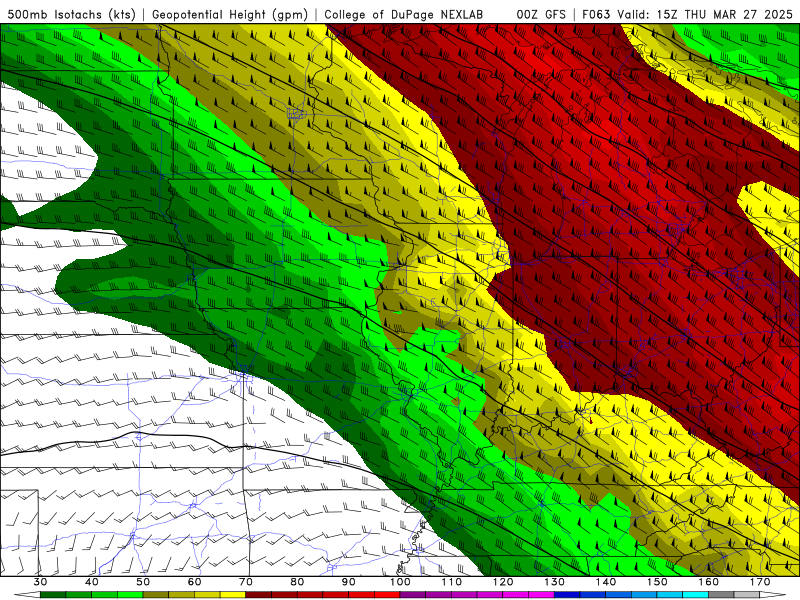Screen dimensions: 800x600
Task: Click the 130 label on the color scale
Action: coord(555,582)
